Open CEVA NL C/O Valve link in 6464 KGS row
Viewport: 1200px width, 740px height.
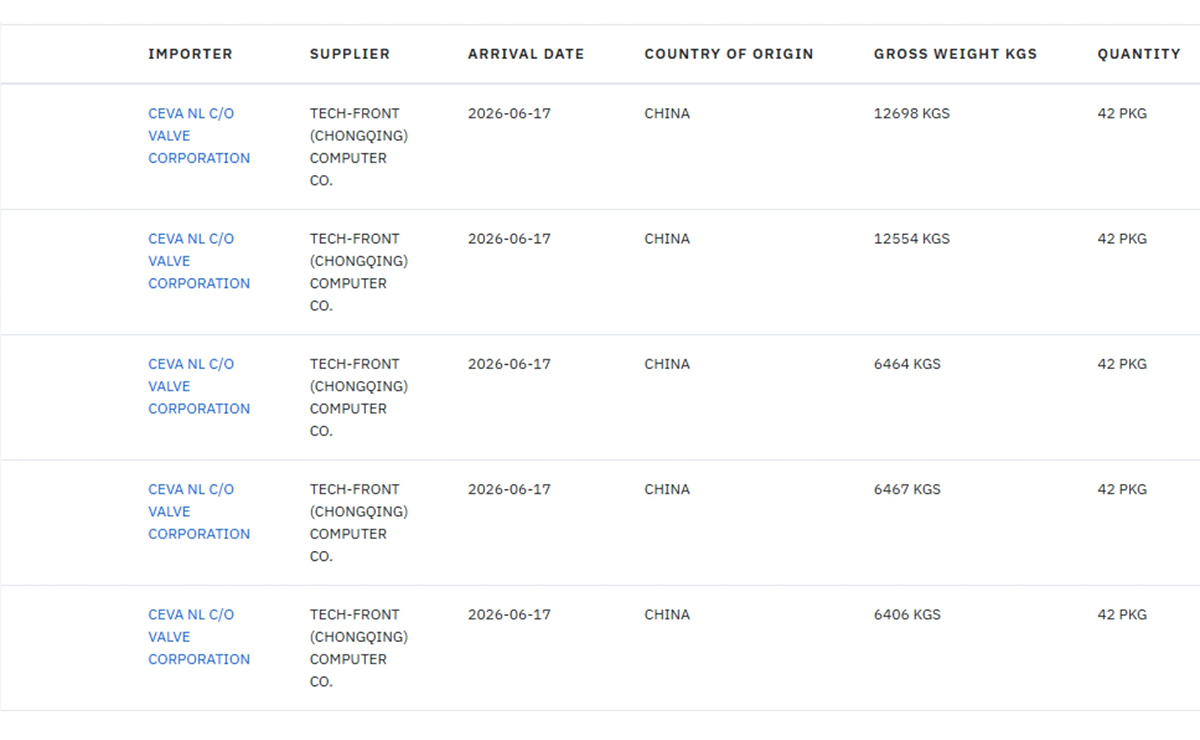(199, 386)
